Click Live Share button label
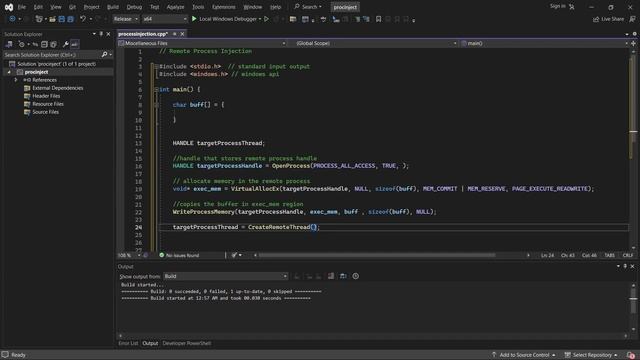The height and width of the screenshot is (360, 640). tap(612, 19)
